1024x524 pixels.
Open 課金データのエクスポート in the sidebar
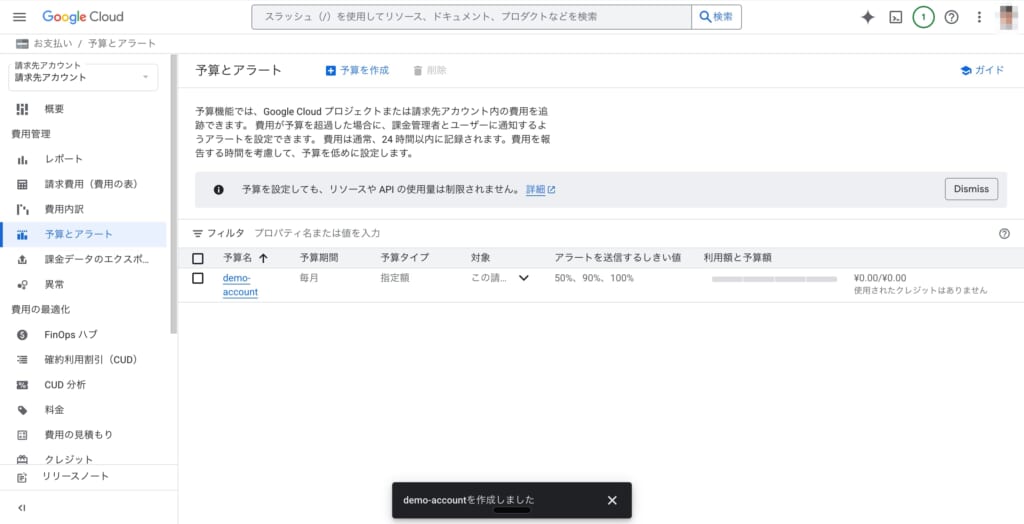point(84,259)
